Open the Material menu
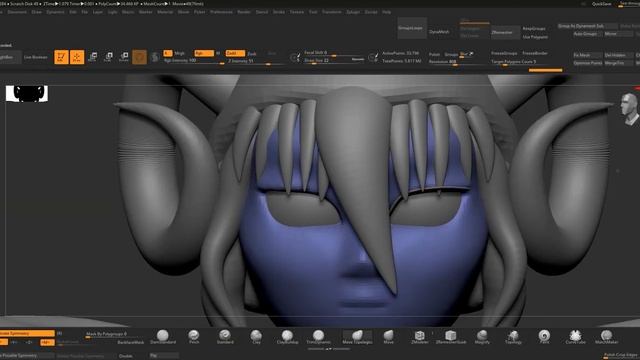Viewport: 640px width, 360px height. [165, 12]
